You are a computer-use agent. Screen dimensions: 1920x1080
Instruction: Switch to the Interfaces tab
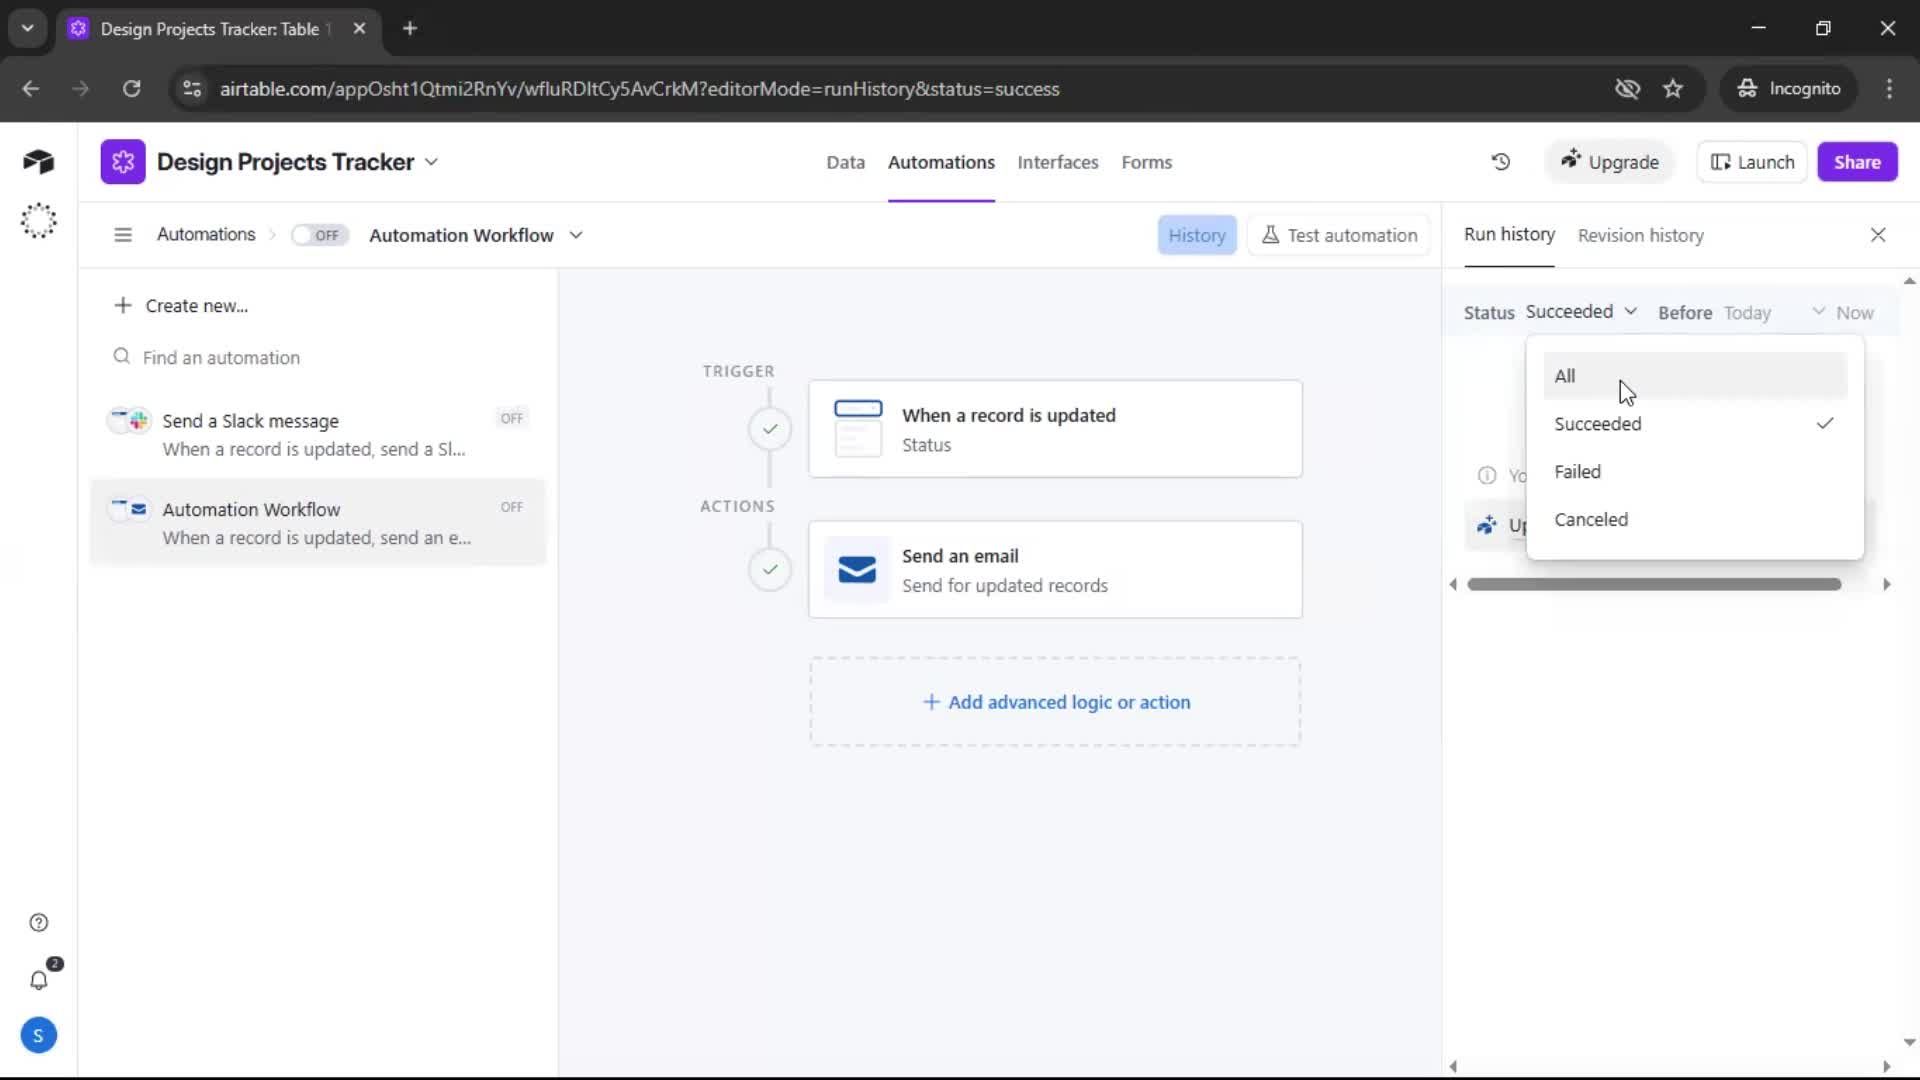(1057, 162)
